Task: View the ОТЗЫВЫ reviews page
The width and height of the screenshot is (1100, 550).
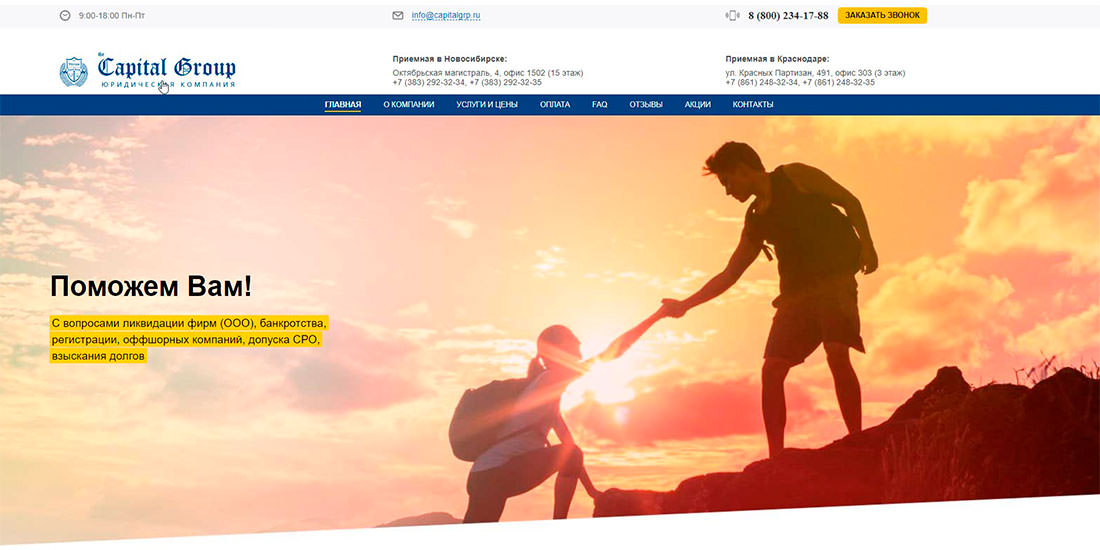Action: click(646, 104)
